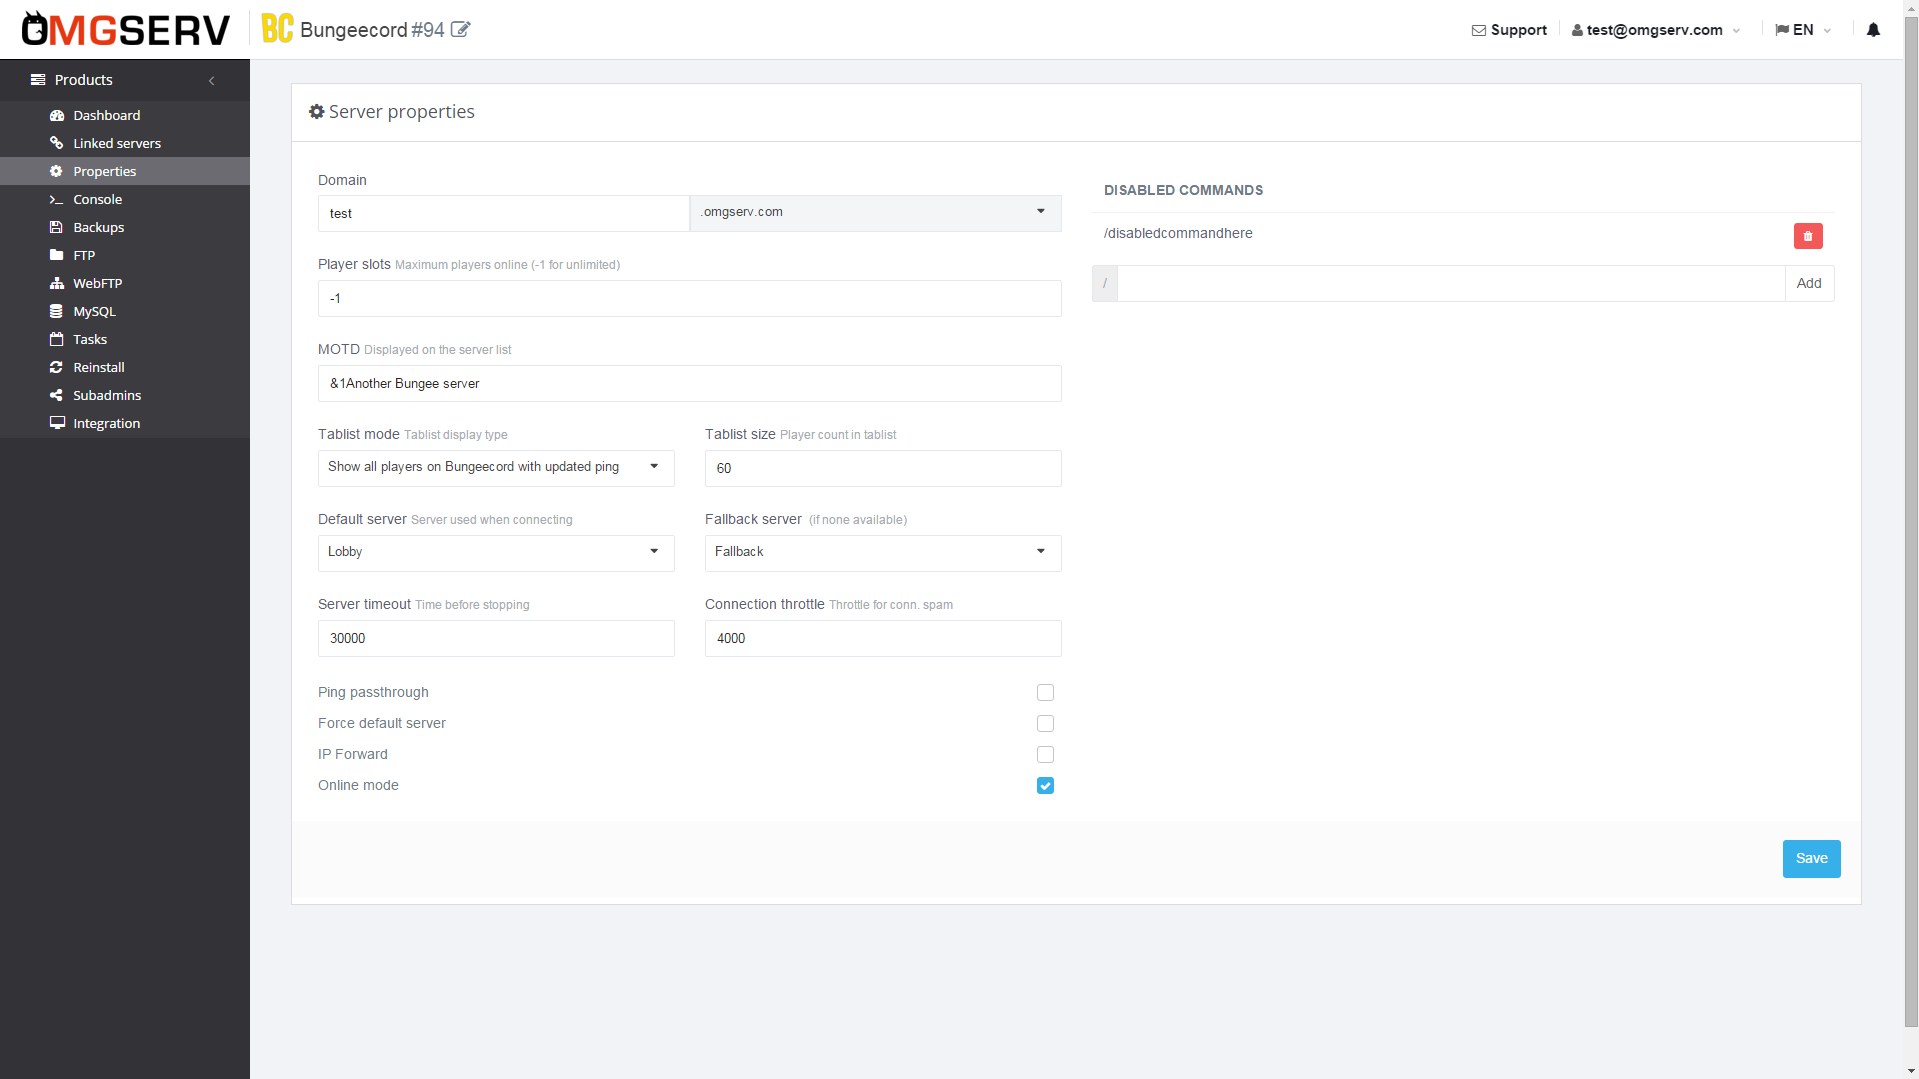Enable Force default server checkbox
The width and height of the screenshot is (1919, 1079).
click(1045, 723)
